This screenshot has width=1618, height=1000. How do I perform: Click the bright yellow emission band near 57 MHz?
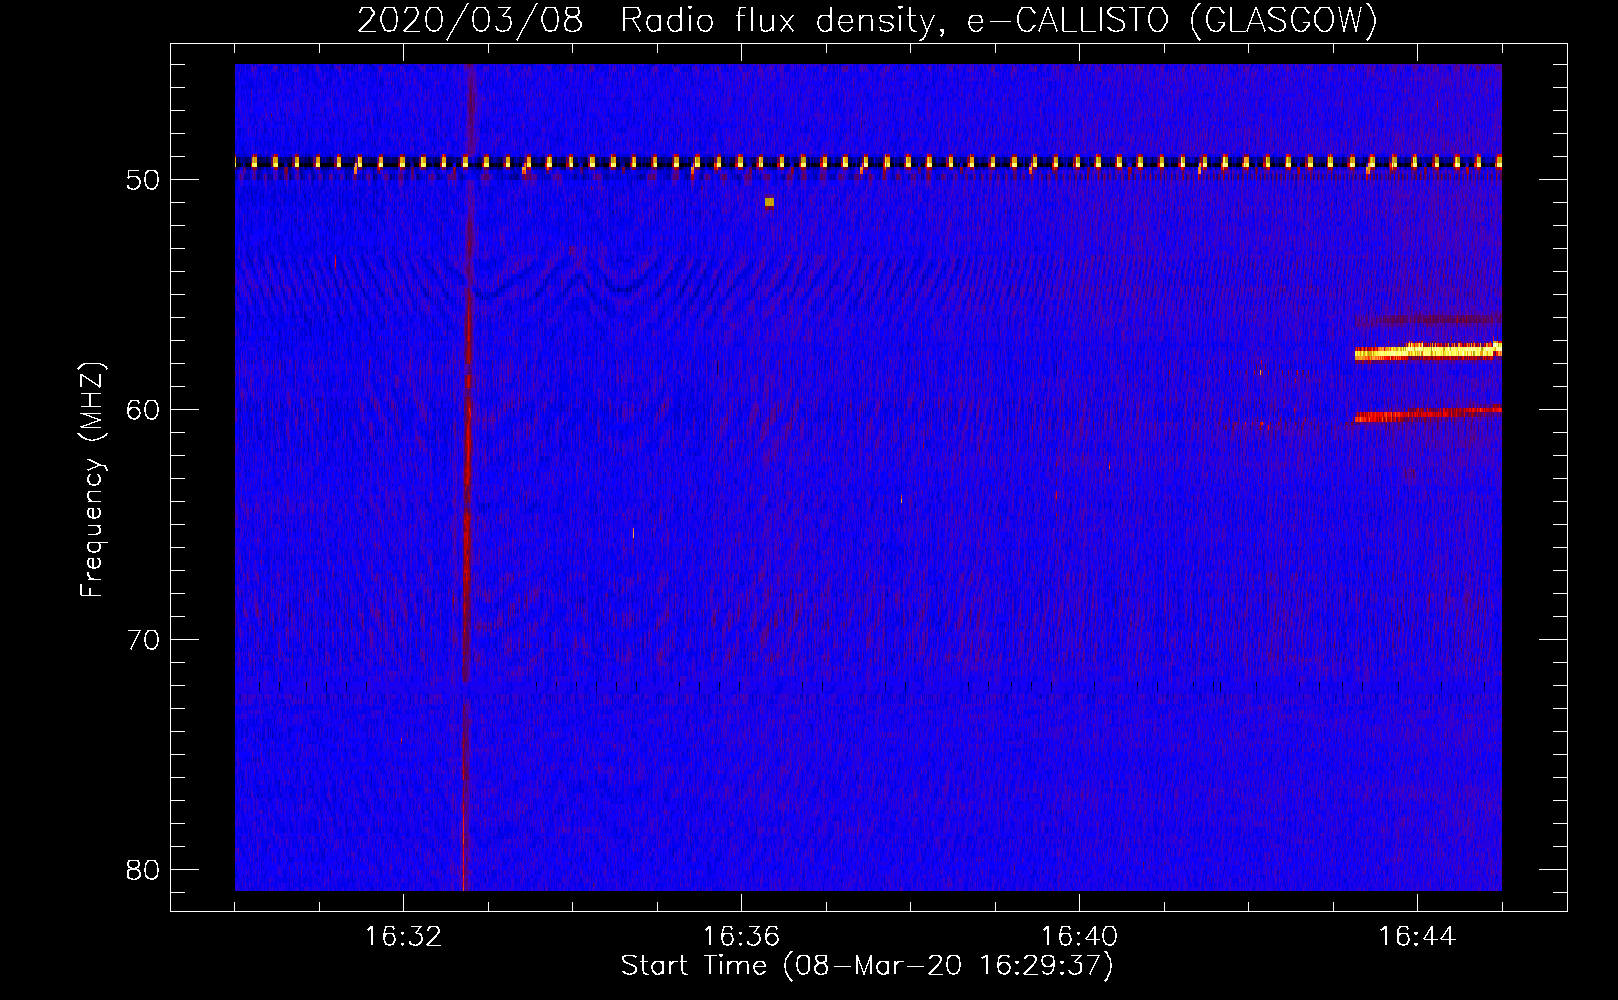(x=1428, y=351)
